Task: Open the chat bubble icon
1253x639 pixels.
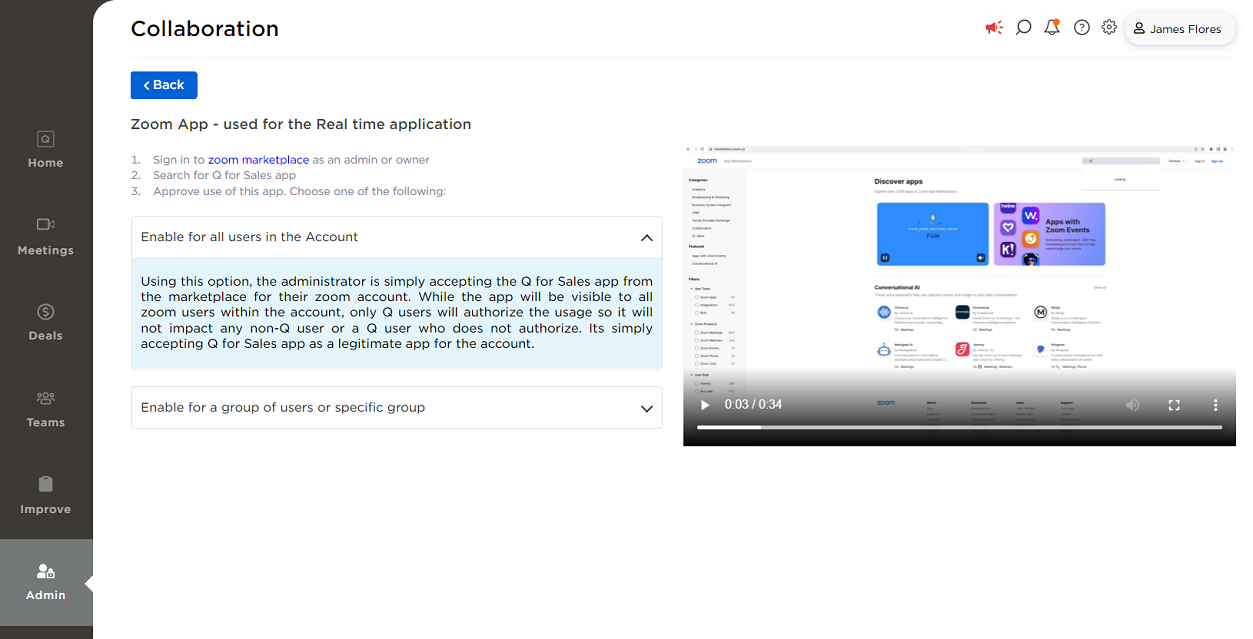Action: coord(1023,28)
